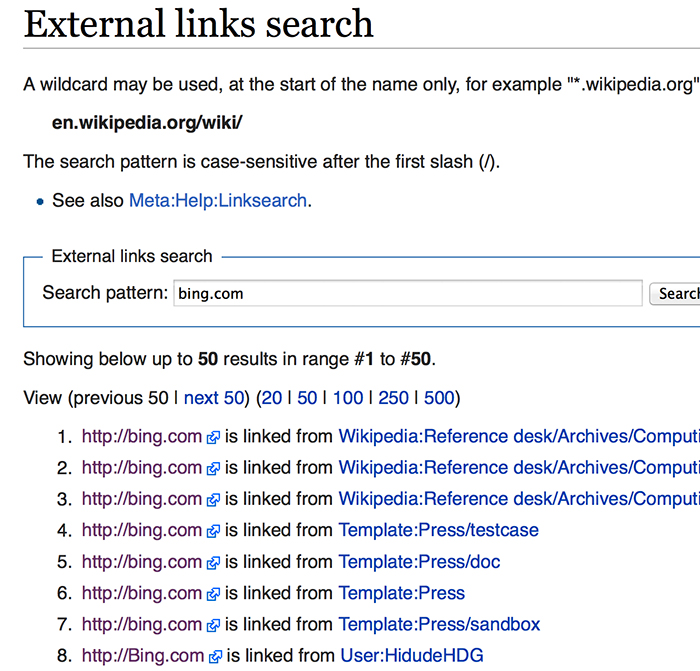Click external-link icon in result 1
This screenshot has height=671, width=700.
coord(213,438)
